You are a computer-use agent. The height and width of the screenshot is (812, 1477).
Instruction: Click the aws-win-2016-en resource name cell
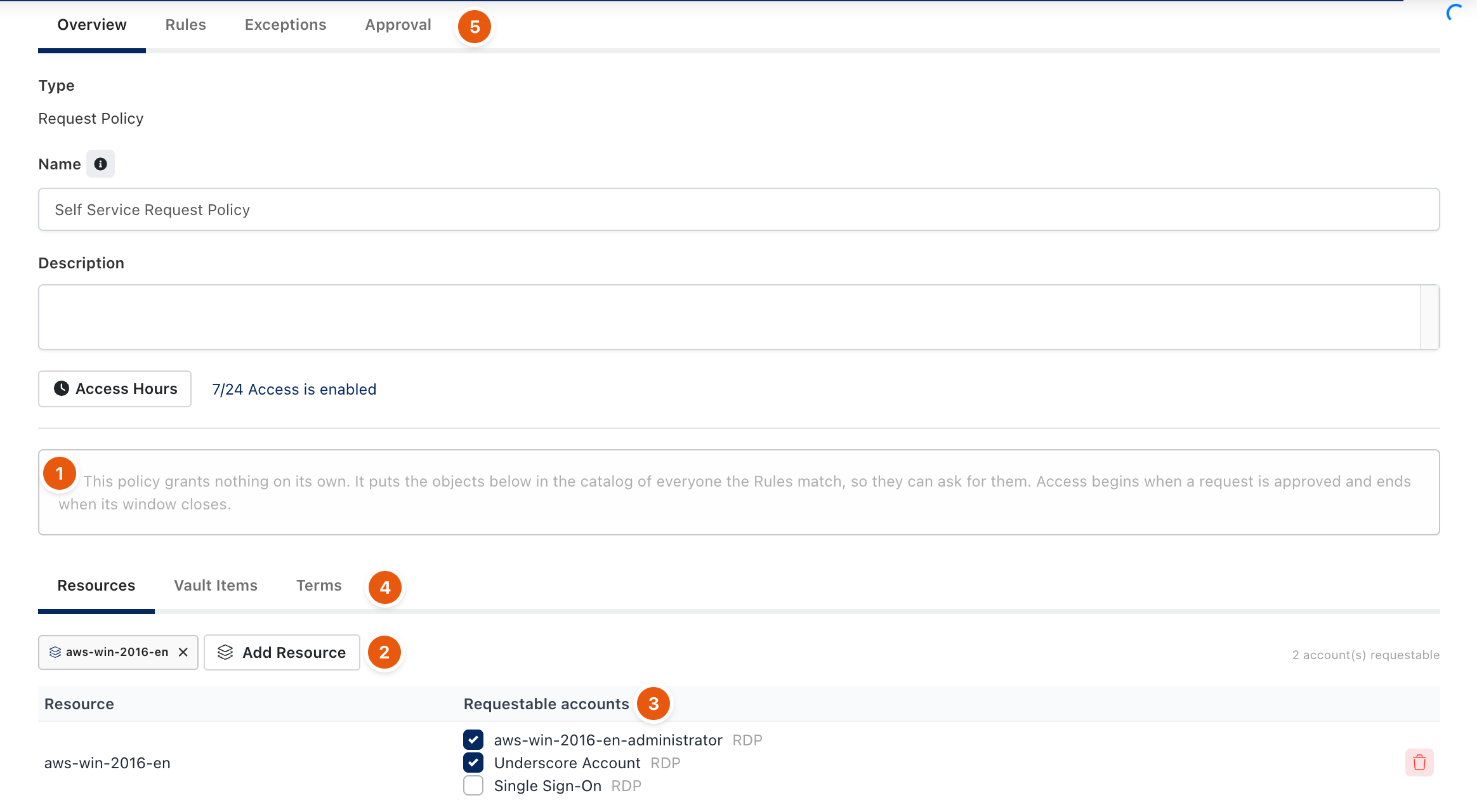107,763
